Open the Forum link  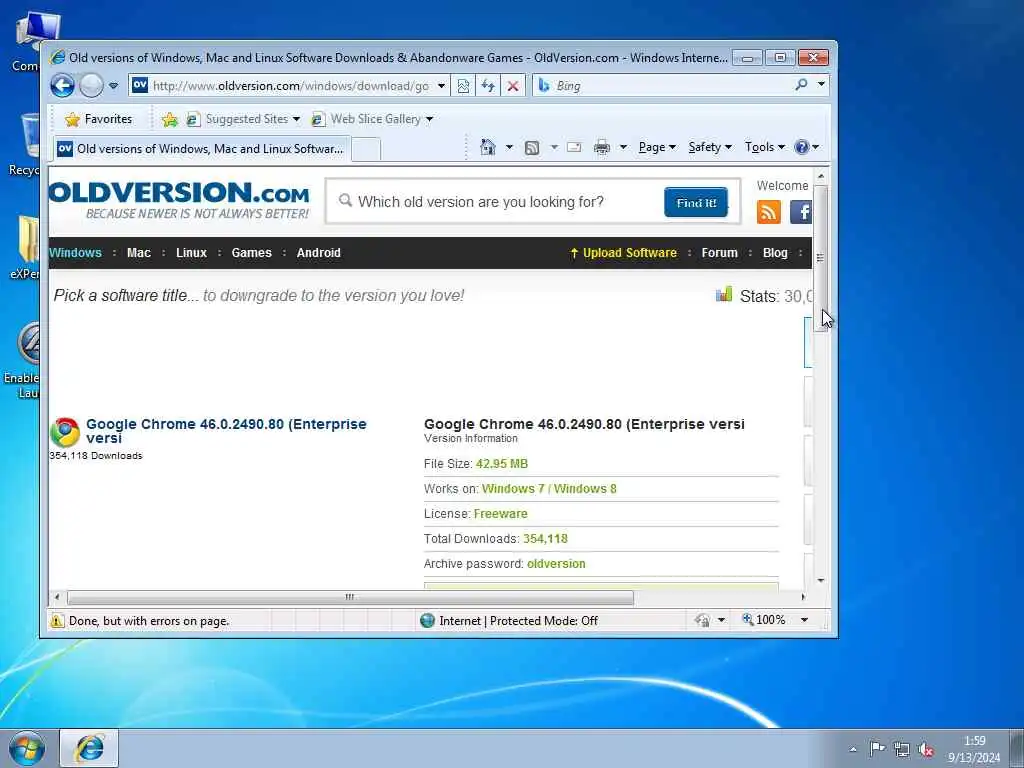point(719,253)
